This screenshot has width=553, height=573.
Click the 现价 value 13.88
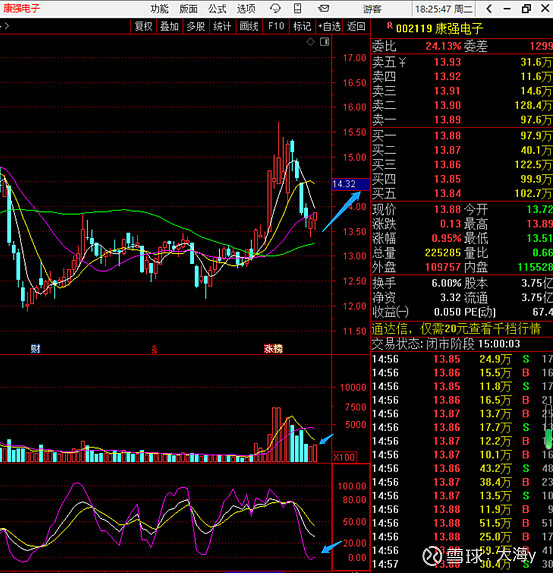(x=447, y=209)
